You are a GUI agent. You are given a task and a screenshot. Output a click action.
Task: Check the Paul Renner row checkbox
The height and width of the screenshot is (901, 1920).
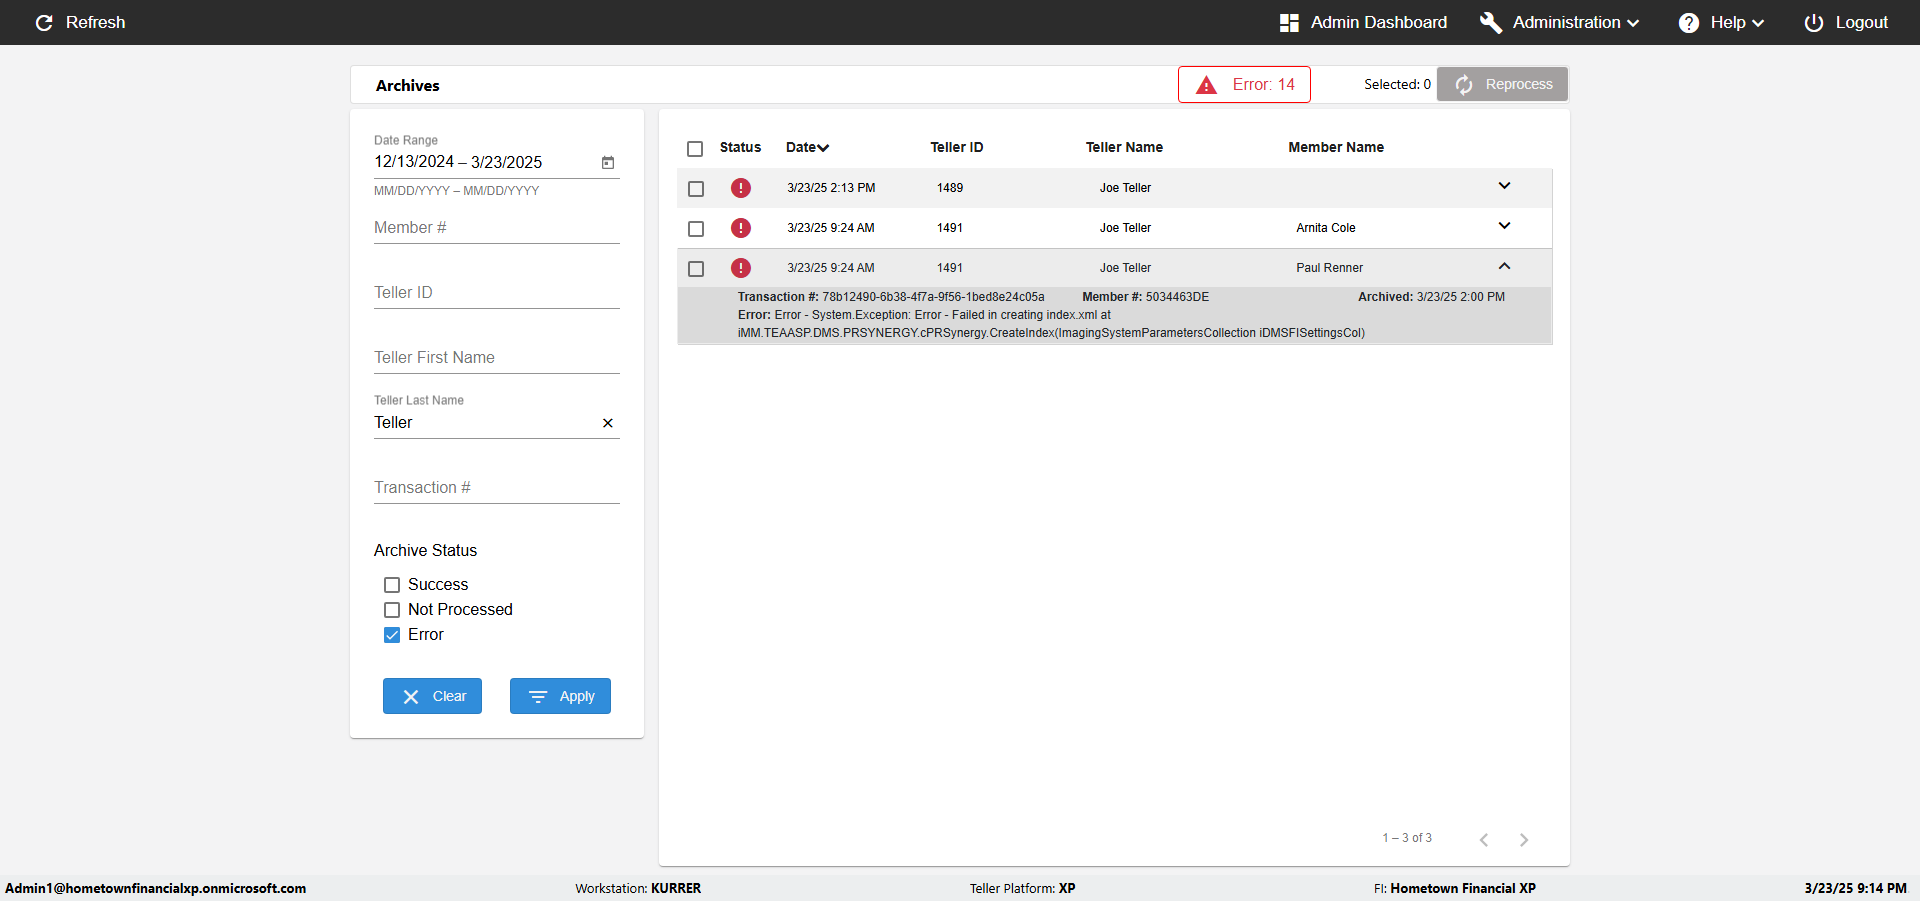point(696,269)
